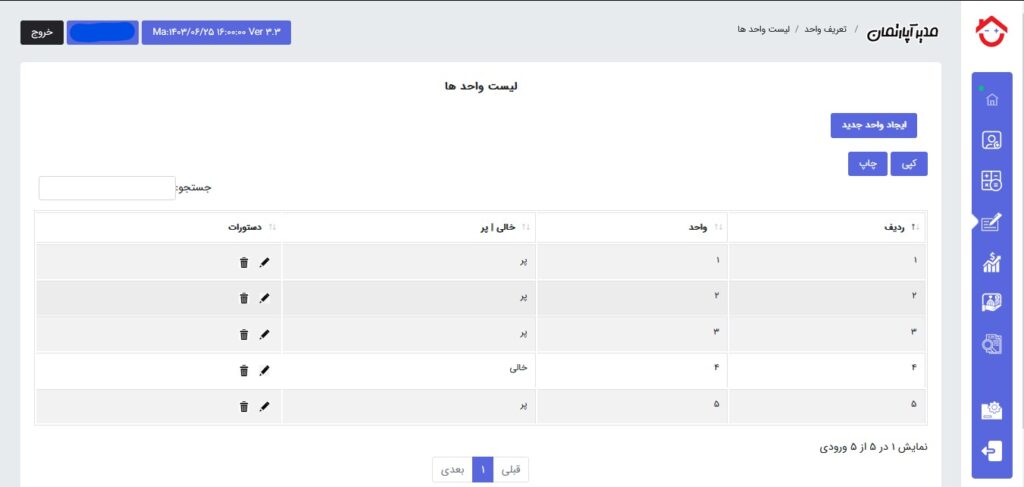Focus the جستجو search field

click(106, 188)
